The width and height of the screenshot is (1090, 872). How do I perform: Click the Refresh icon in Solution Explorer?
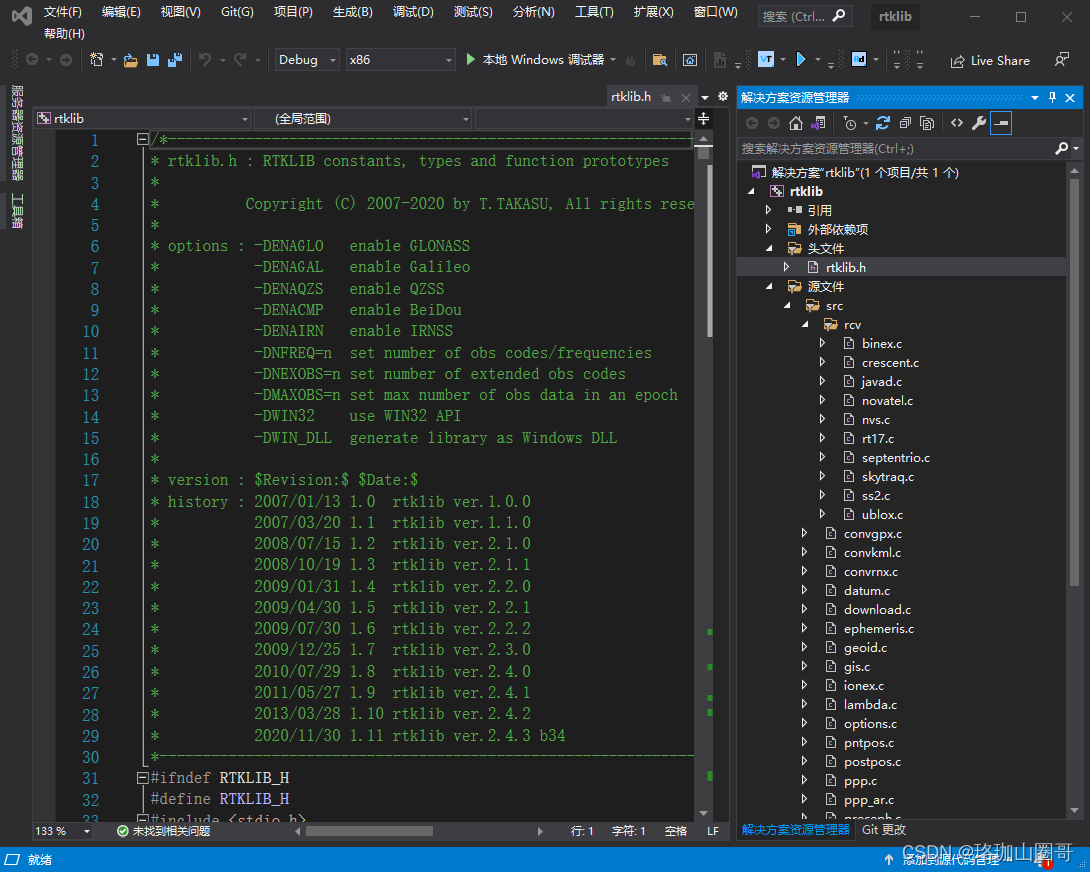(883, 122)
